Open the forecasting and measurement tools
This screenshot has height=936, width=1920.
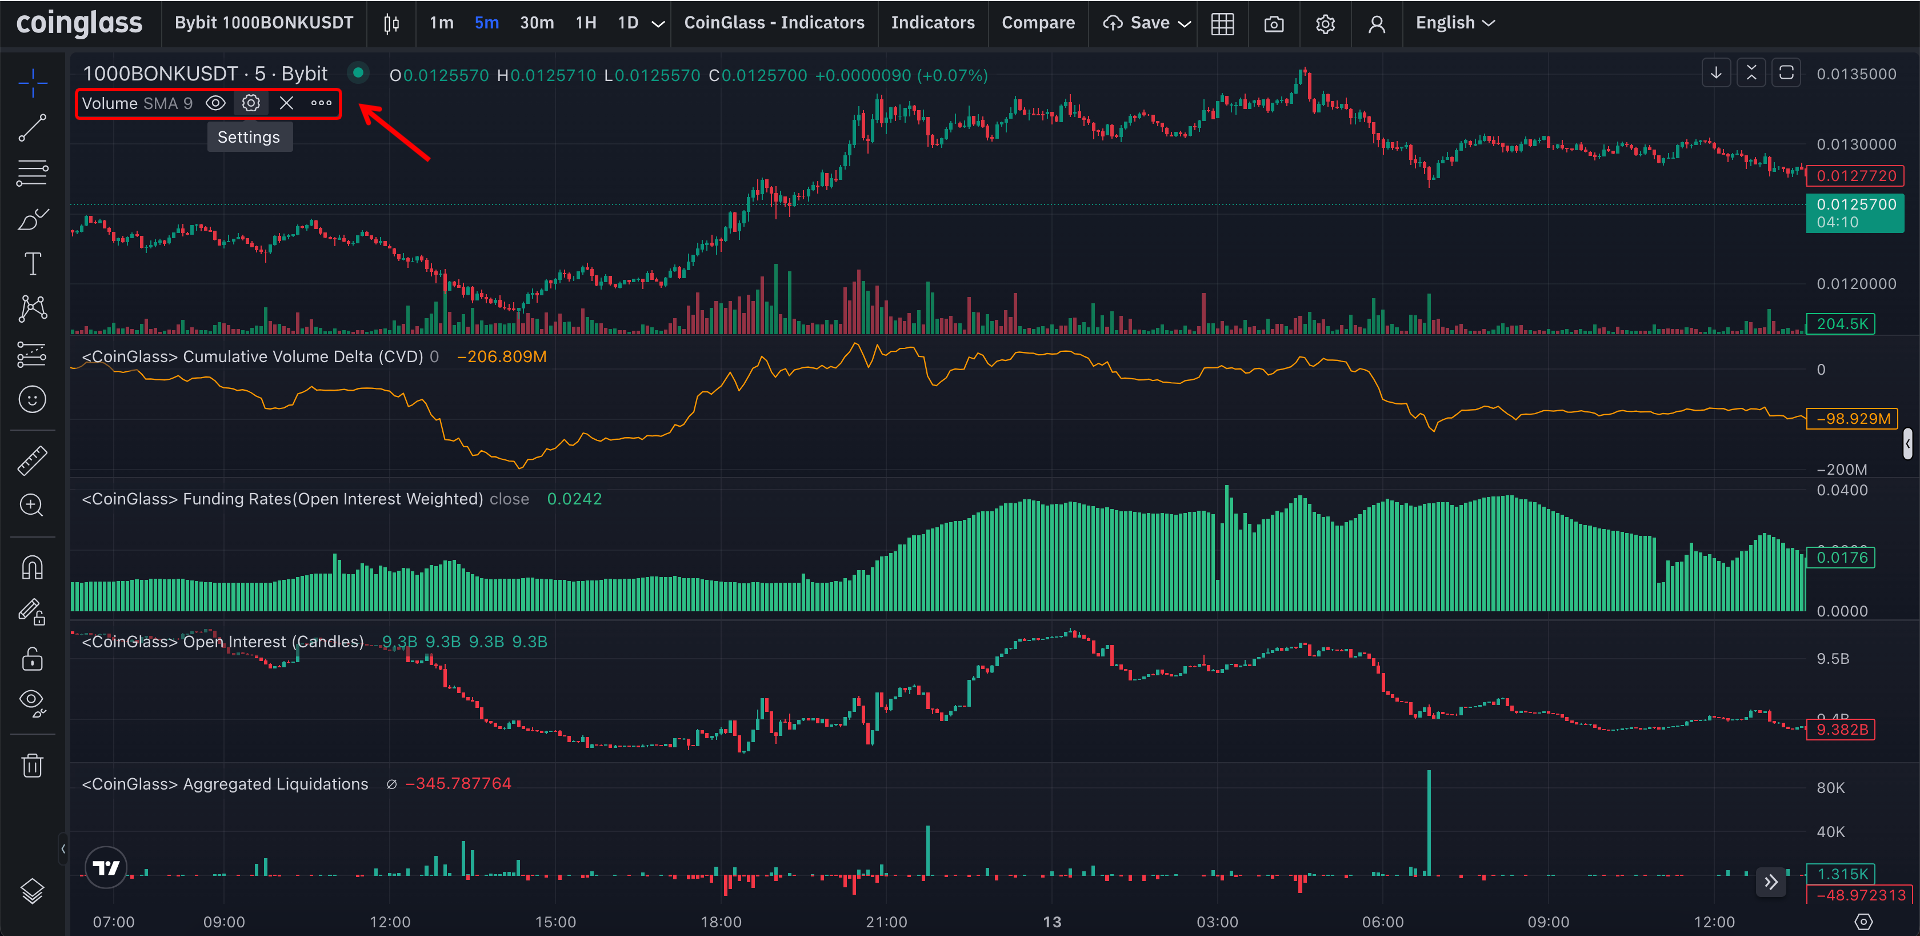point(32,354)
